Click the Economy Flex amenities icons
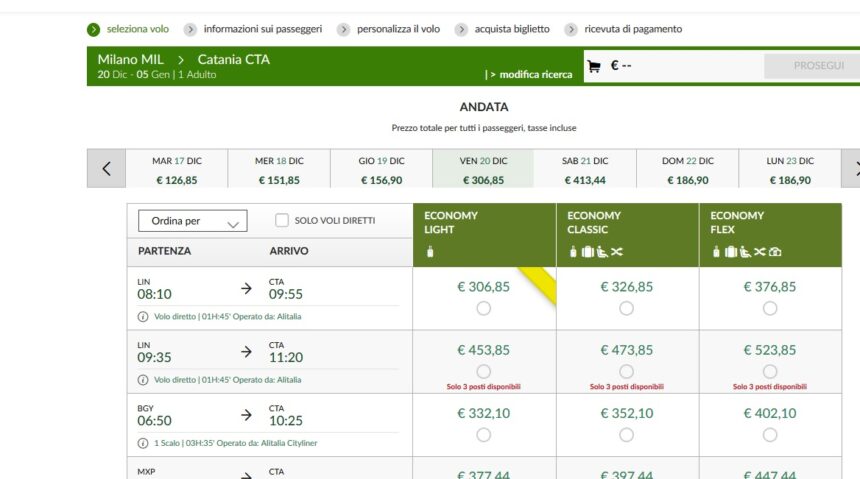The image size is (860, 479). (746, 252)
